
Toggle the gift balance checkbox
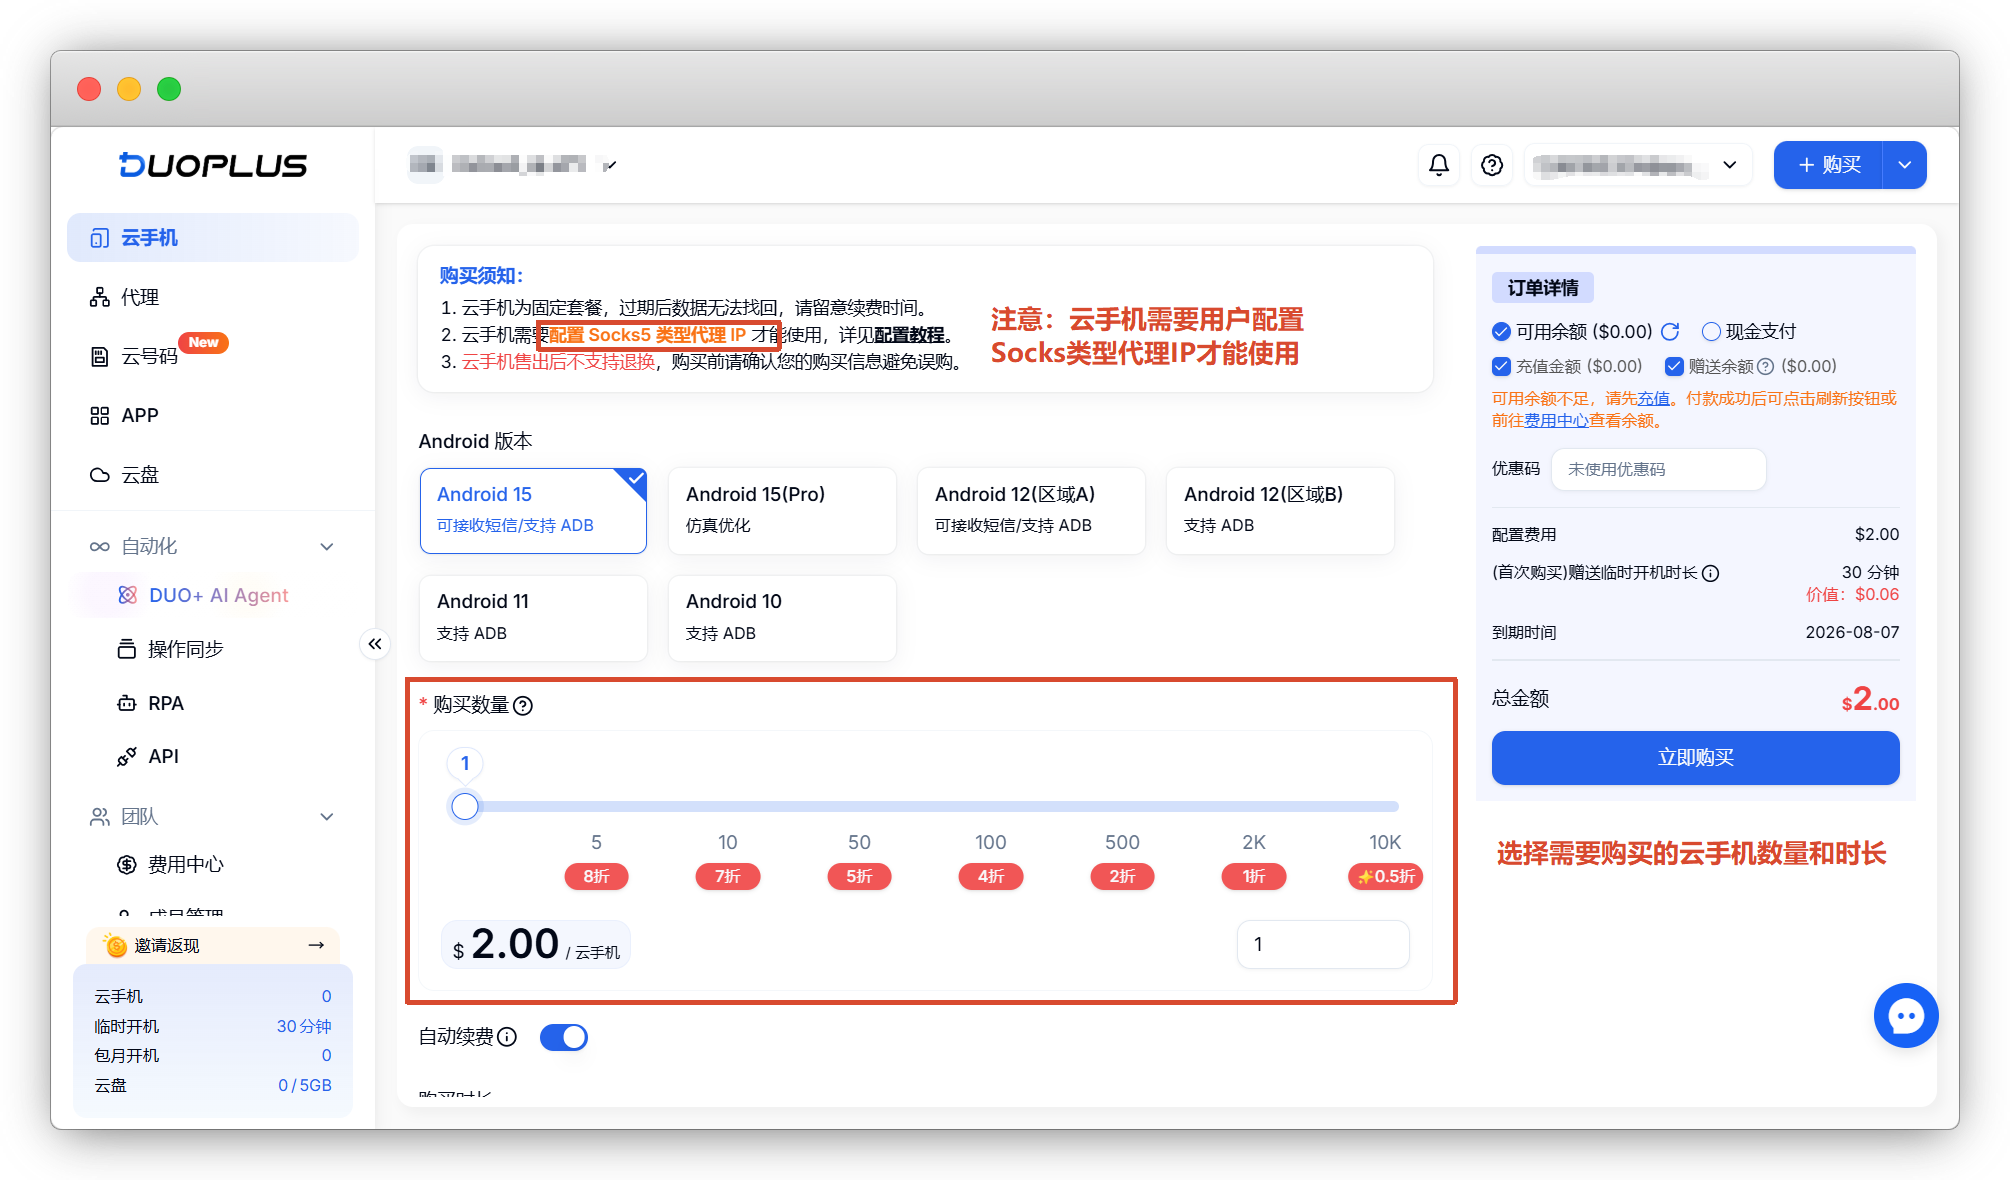click(x=1674, y=367)
